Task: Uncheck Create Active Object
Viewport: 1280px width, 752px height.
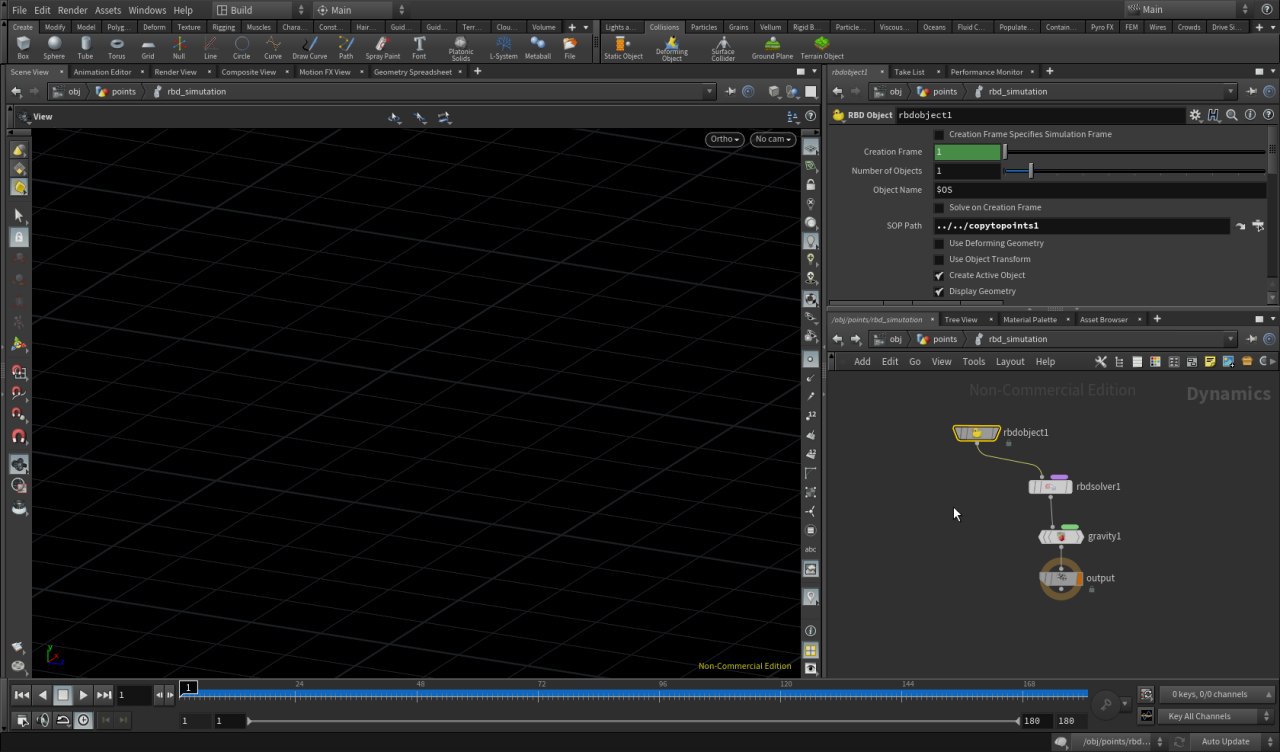Action: click(x=939, y=275)
